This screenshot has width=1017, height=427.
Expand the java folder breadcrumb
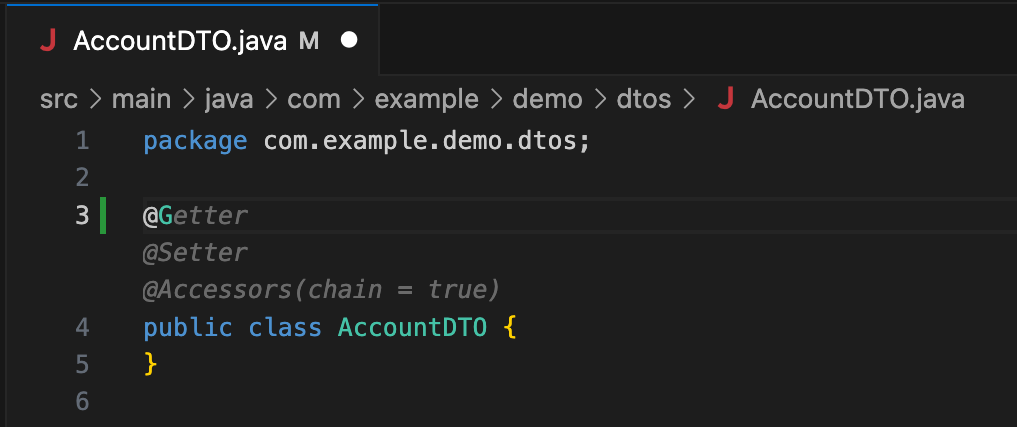tap(229, 99)
